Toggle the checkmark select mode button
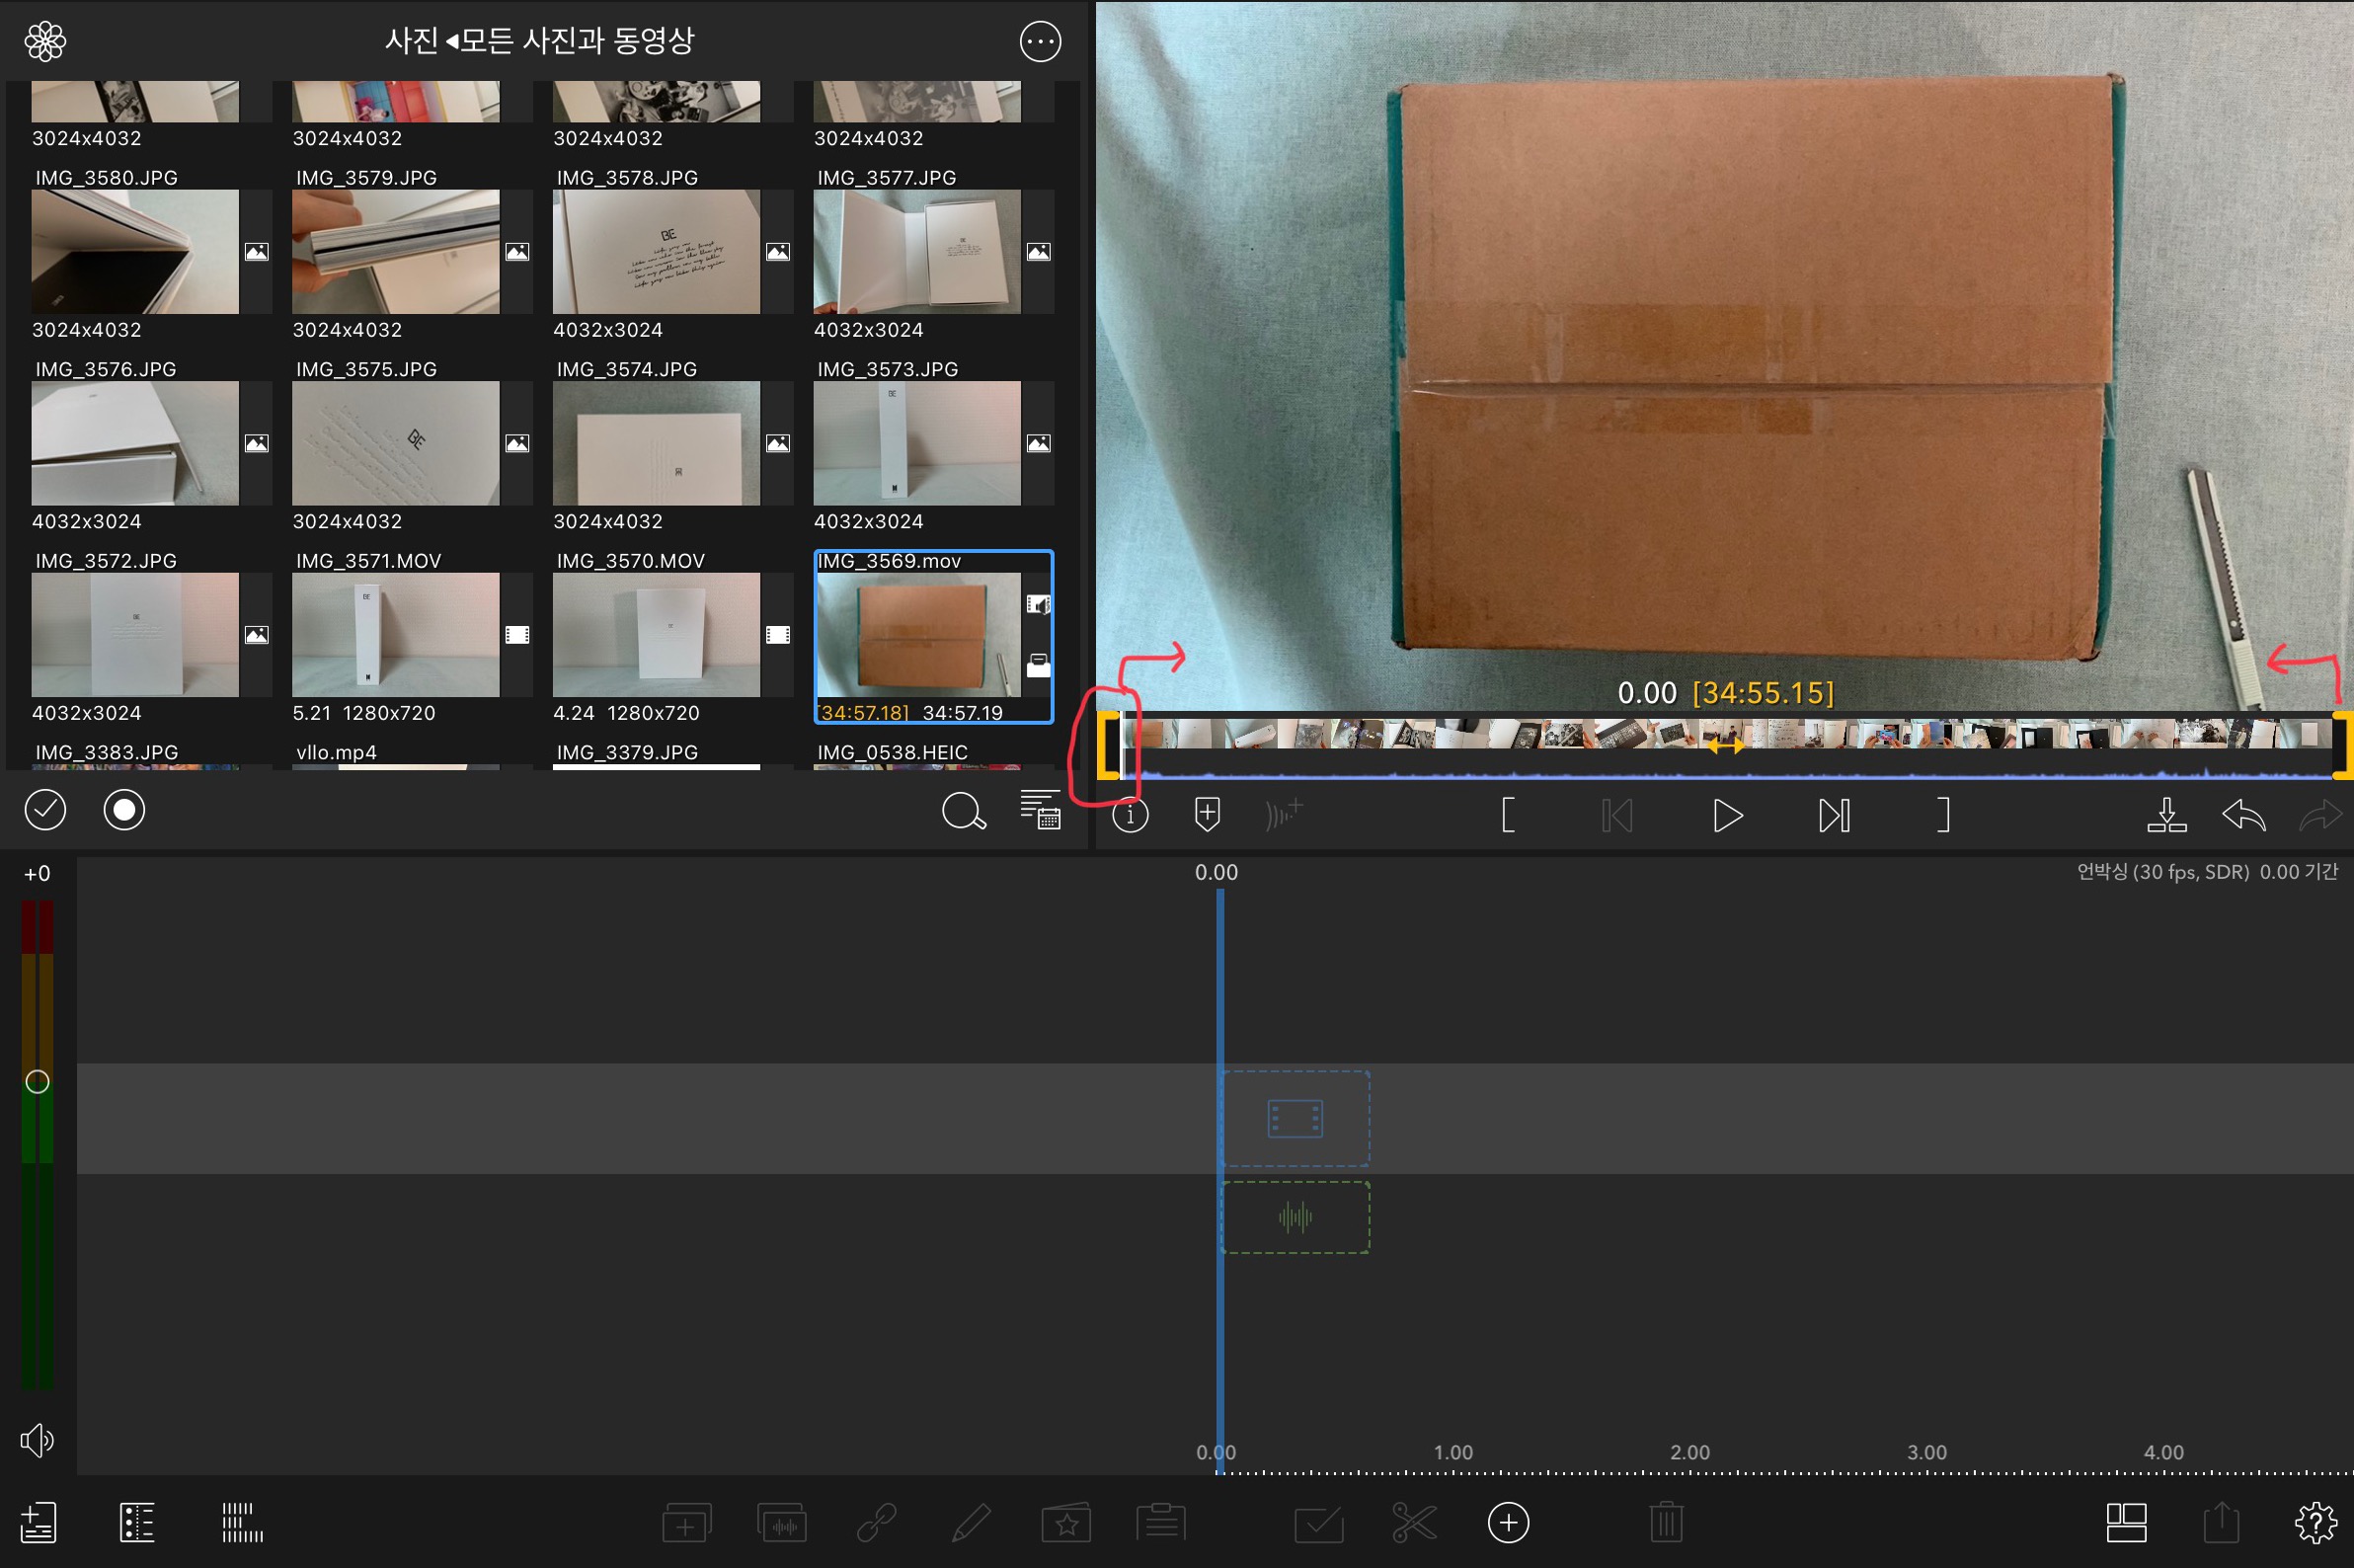The height and width of the screenshot is (1568, 2354). 45,810
